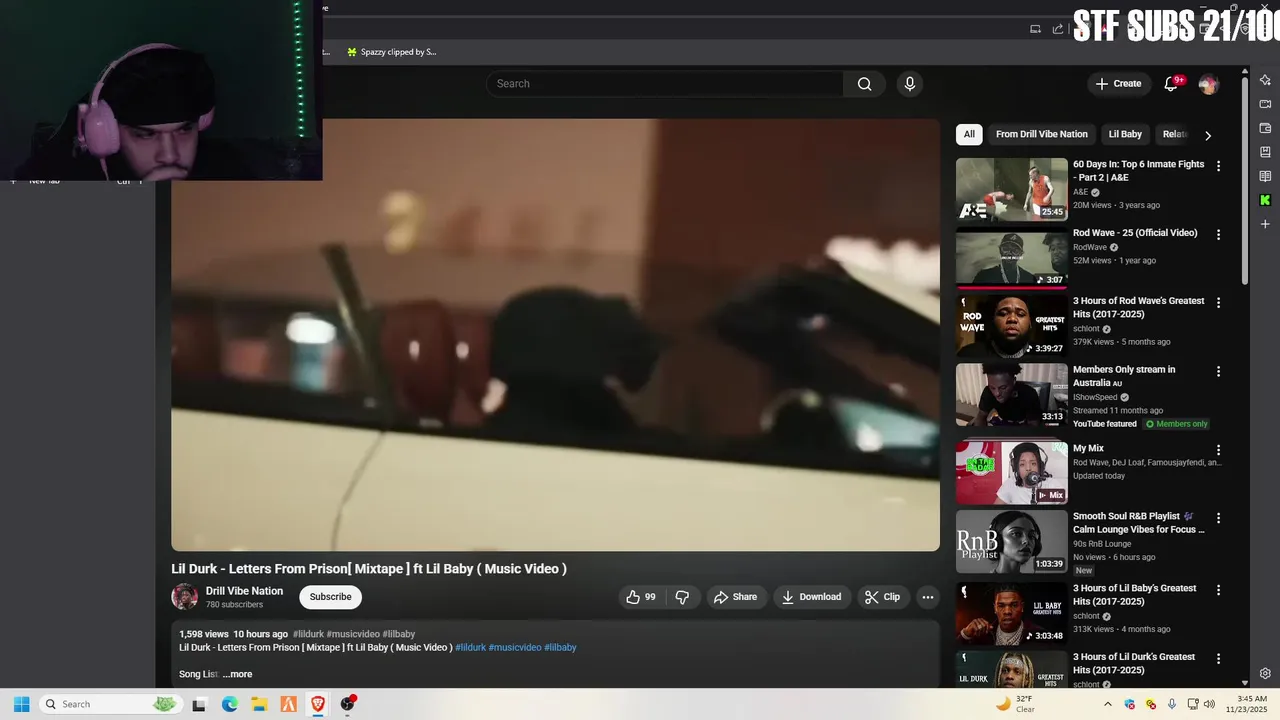Screen dimensions: 1280x720
Task: Open options for 60 Days In video
Action: point(1218,166)
